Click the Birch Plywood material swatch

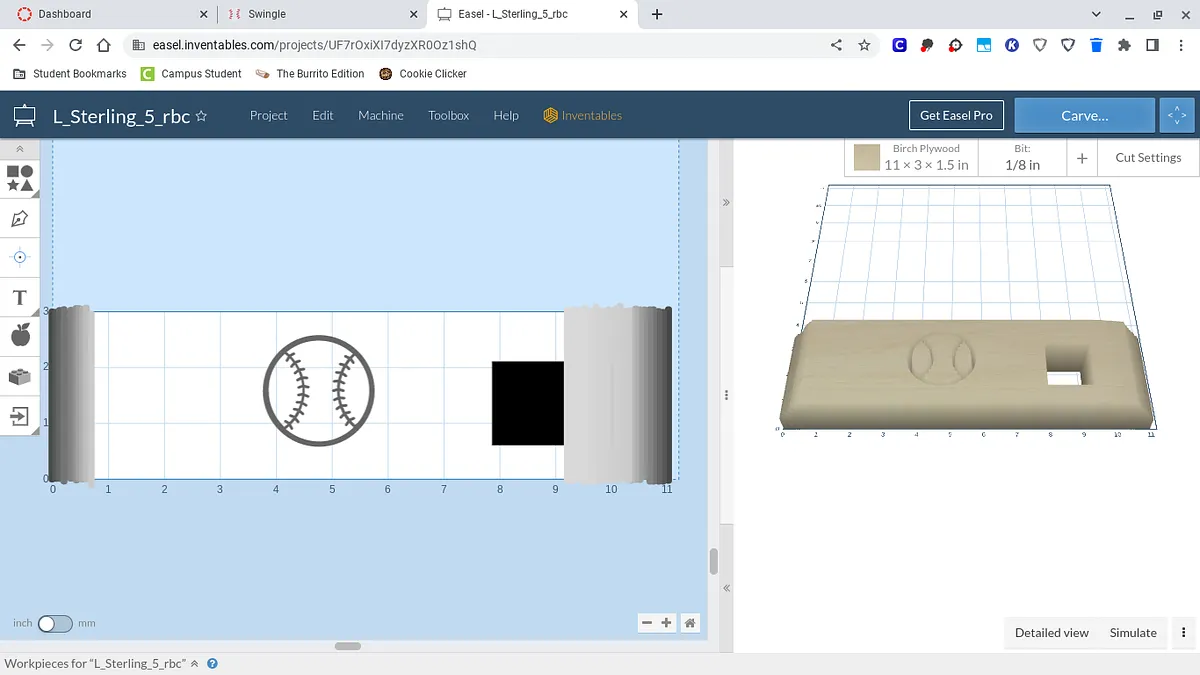(867, 157)
